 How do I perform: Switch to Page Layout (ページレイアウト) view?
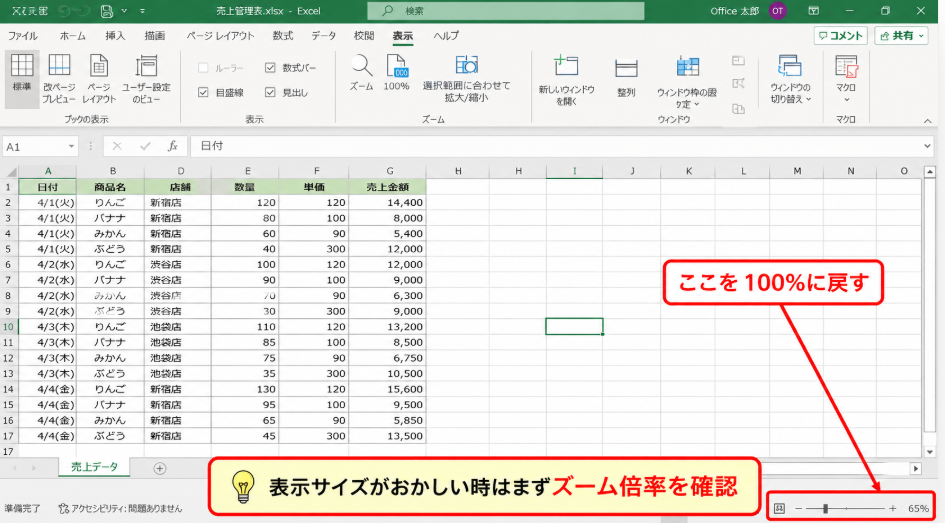click(99, 78)
